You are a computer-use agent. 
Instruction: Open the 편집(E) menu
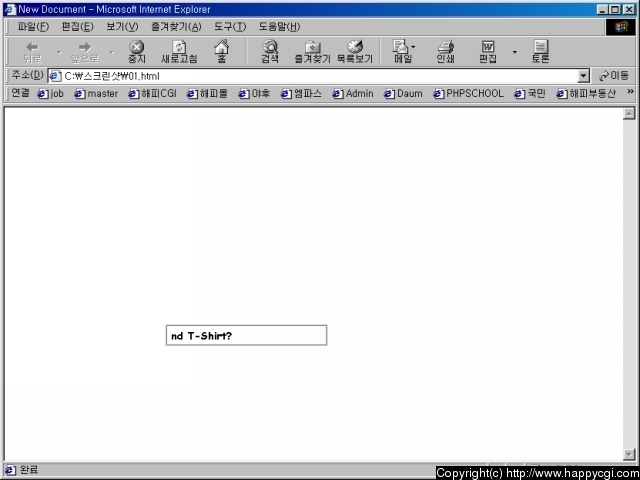77,27
